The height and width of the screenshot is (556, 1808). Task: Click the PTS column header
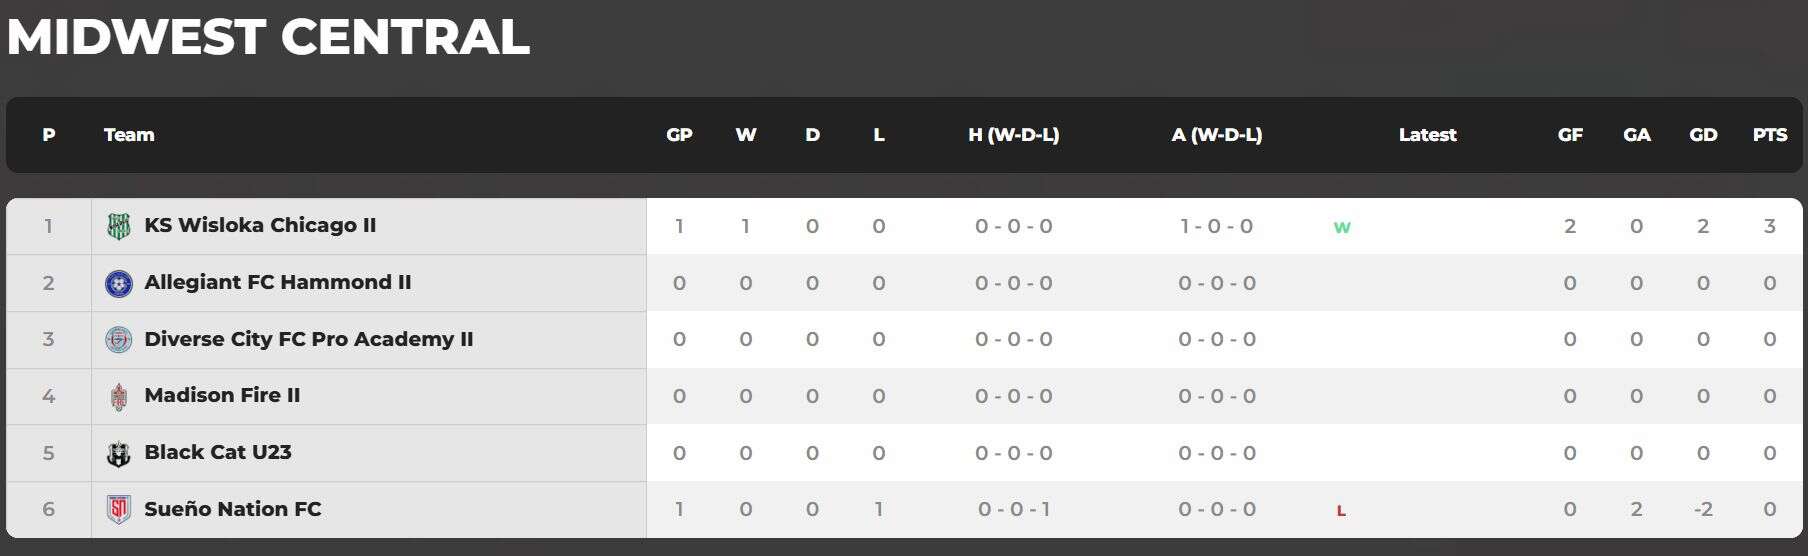[1769, 135]
